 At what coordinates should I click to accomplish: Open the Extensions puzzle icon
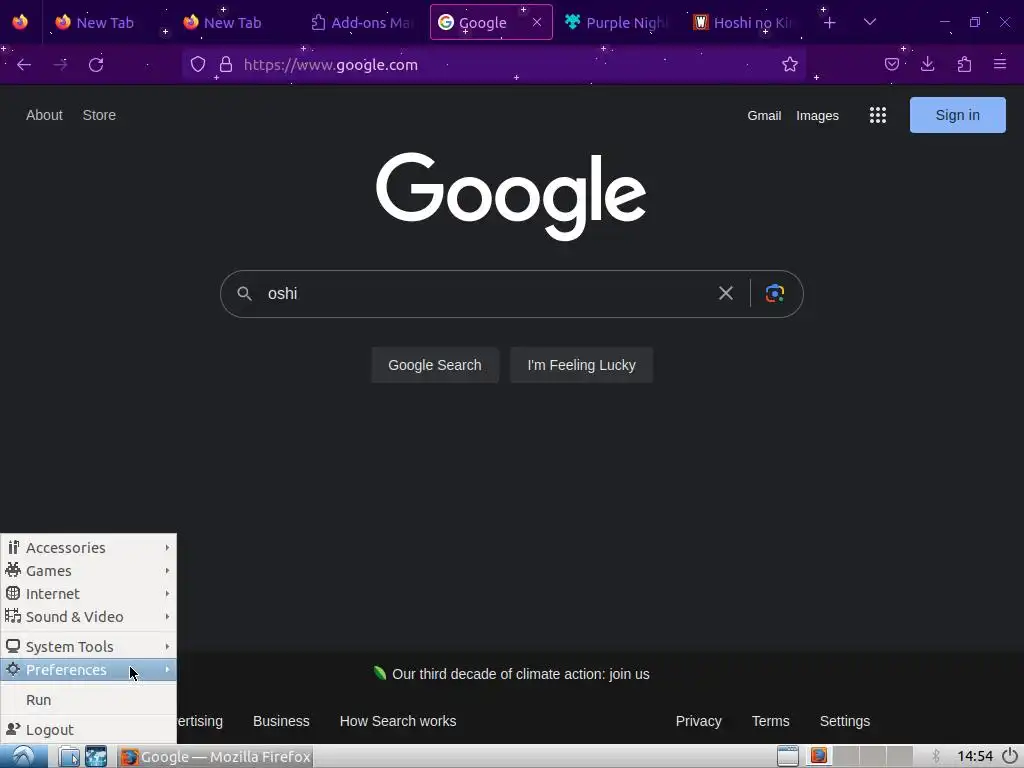pyautogui.click(x=964, y=64)
